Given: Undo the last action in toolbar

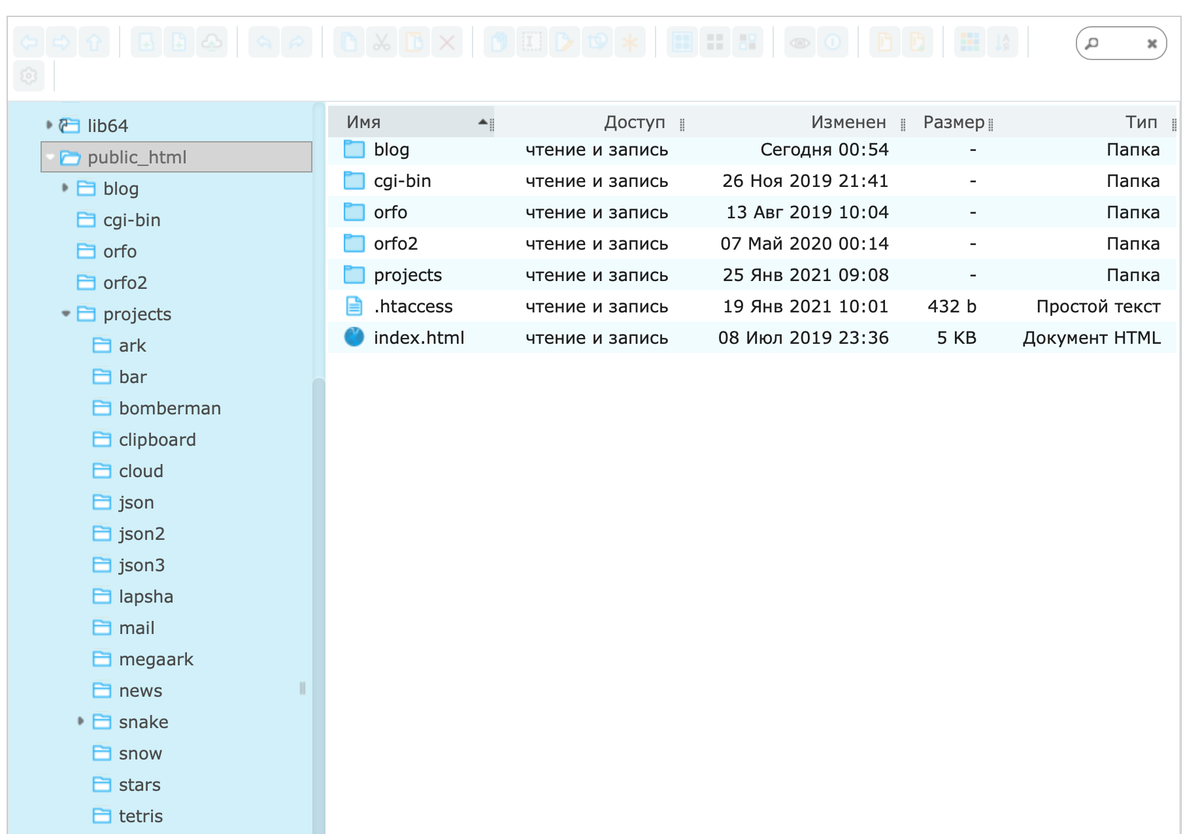Looking at the screenshot, I should [x=264, y=43].
